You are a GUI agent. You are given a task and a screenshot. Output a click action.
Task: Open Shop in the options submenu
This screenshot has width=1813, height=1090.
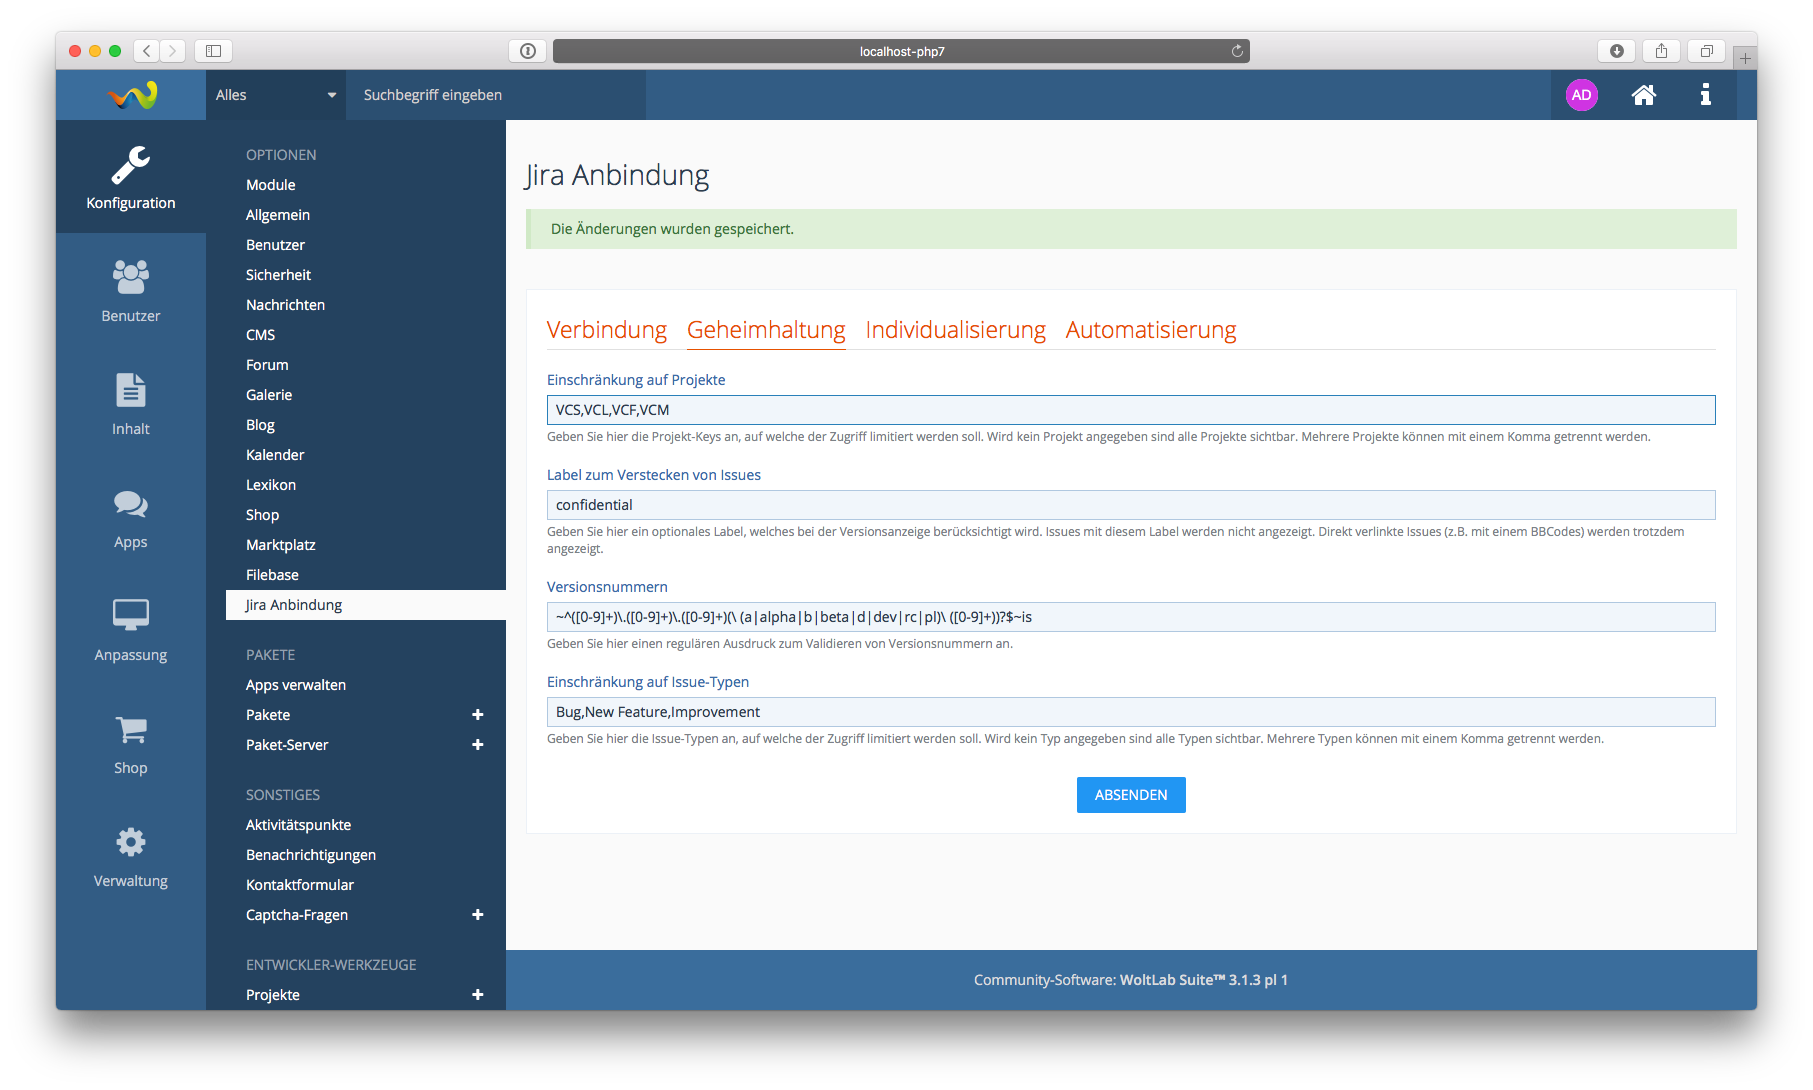click(x=262, y=515)
